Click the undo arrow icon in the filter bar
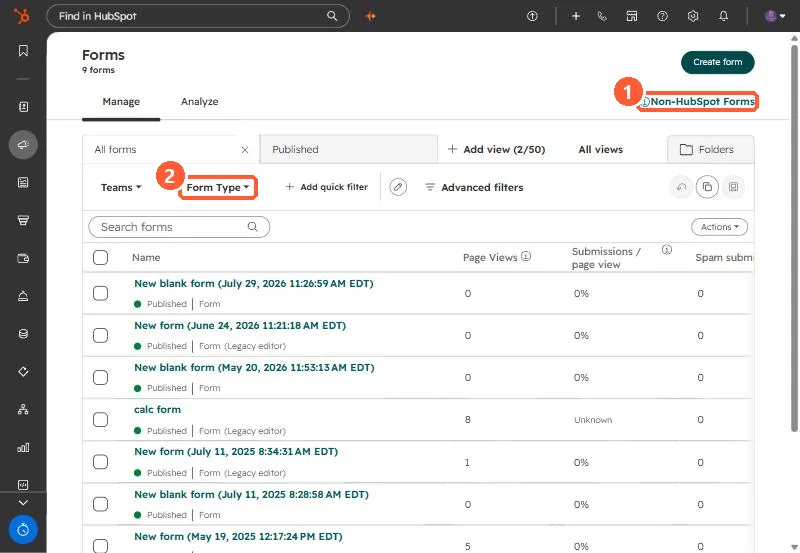This screenshot has height=553, width=800. pyautogui.click(x=681, y=187)
